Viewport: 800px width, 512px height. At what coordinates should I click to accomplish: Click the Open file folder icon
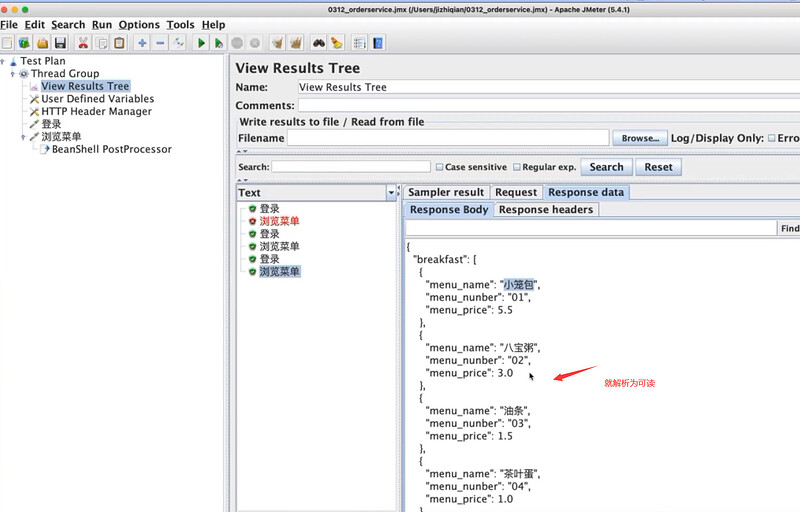(x=42, y=43)
